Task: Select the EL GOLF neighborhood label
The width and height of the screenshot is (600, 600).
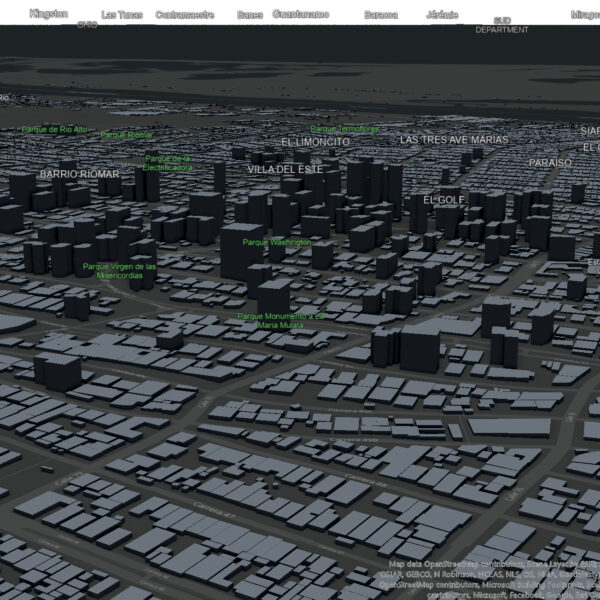Action: pyautogui.click(x=443, y=200)
